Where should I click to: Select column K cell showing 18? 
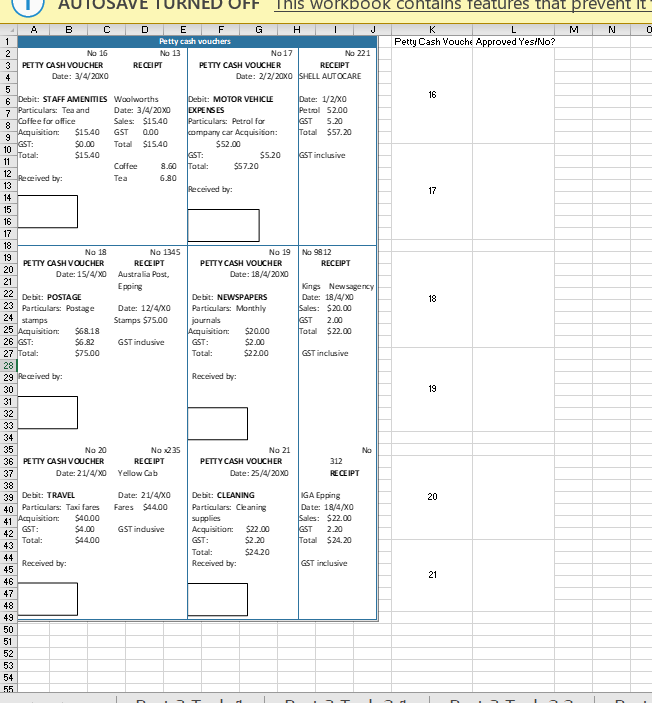coord(432,299)
